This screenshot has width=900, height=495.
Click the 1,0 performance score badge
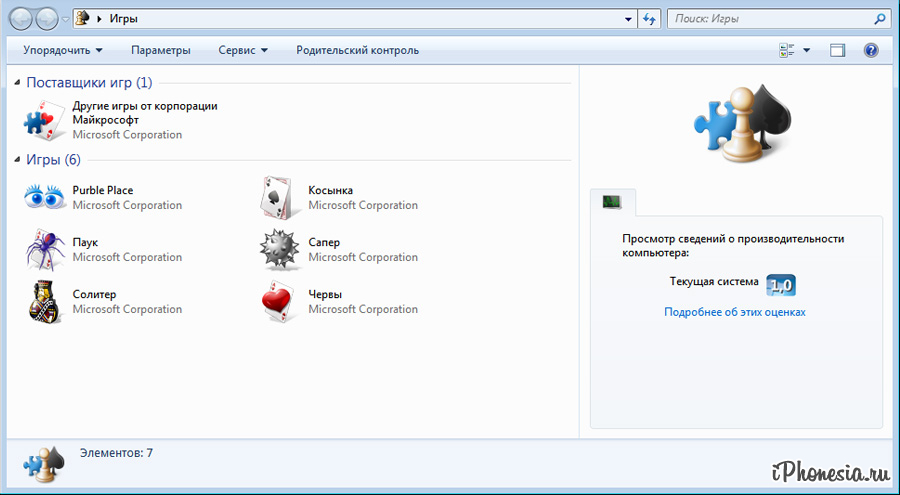781,285
